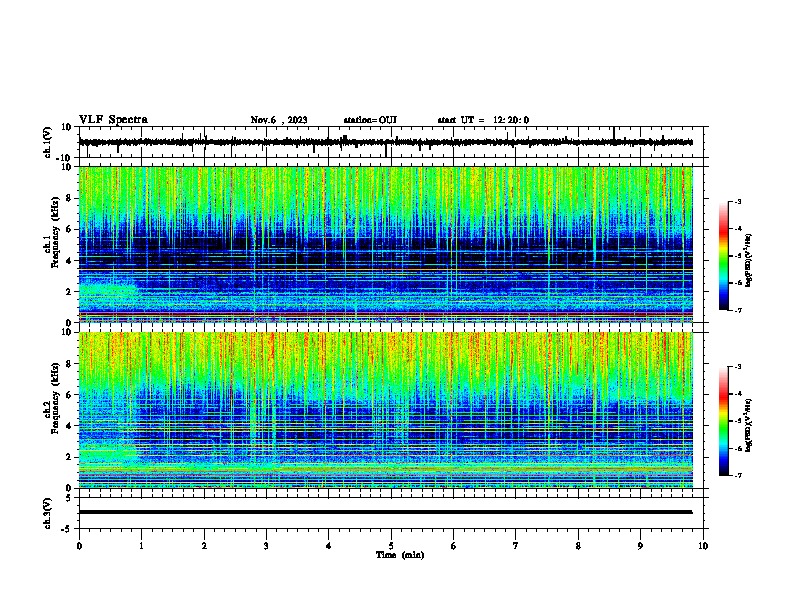Click the "ch.3(V)" axis label
This screenshot has height=612, width=792.
[48, 513]
